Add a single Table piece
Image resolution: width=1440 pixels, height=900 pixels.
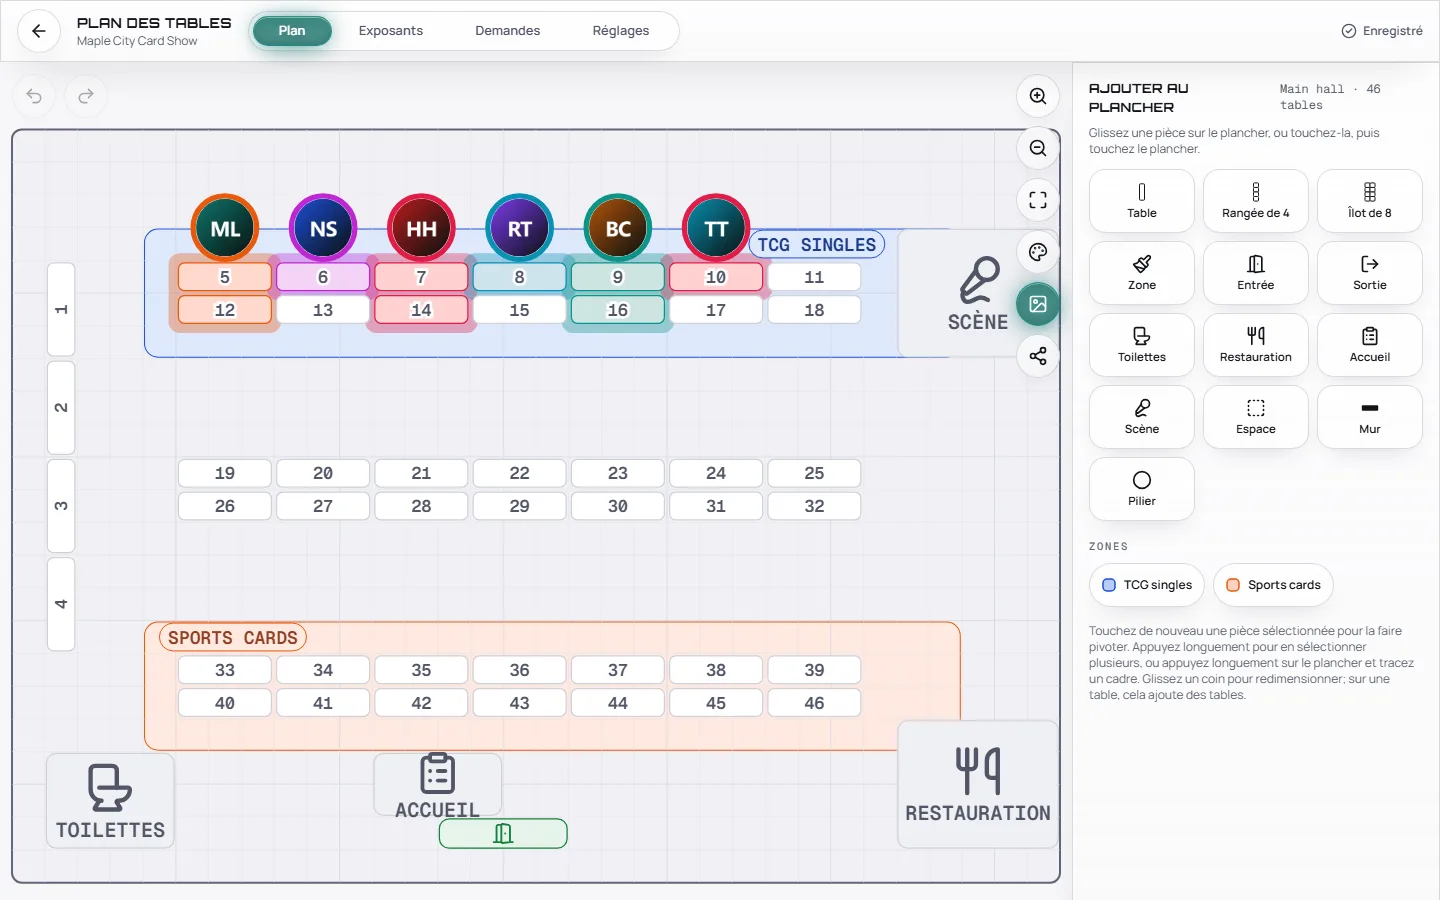(x=1142, y=201)
